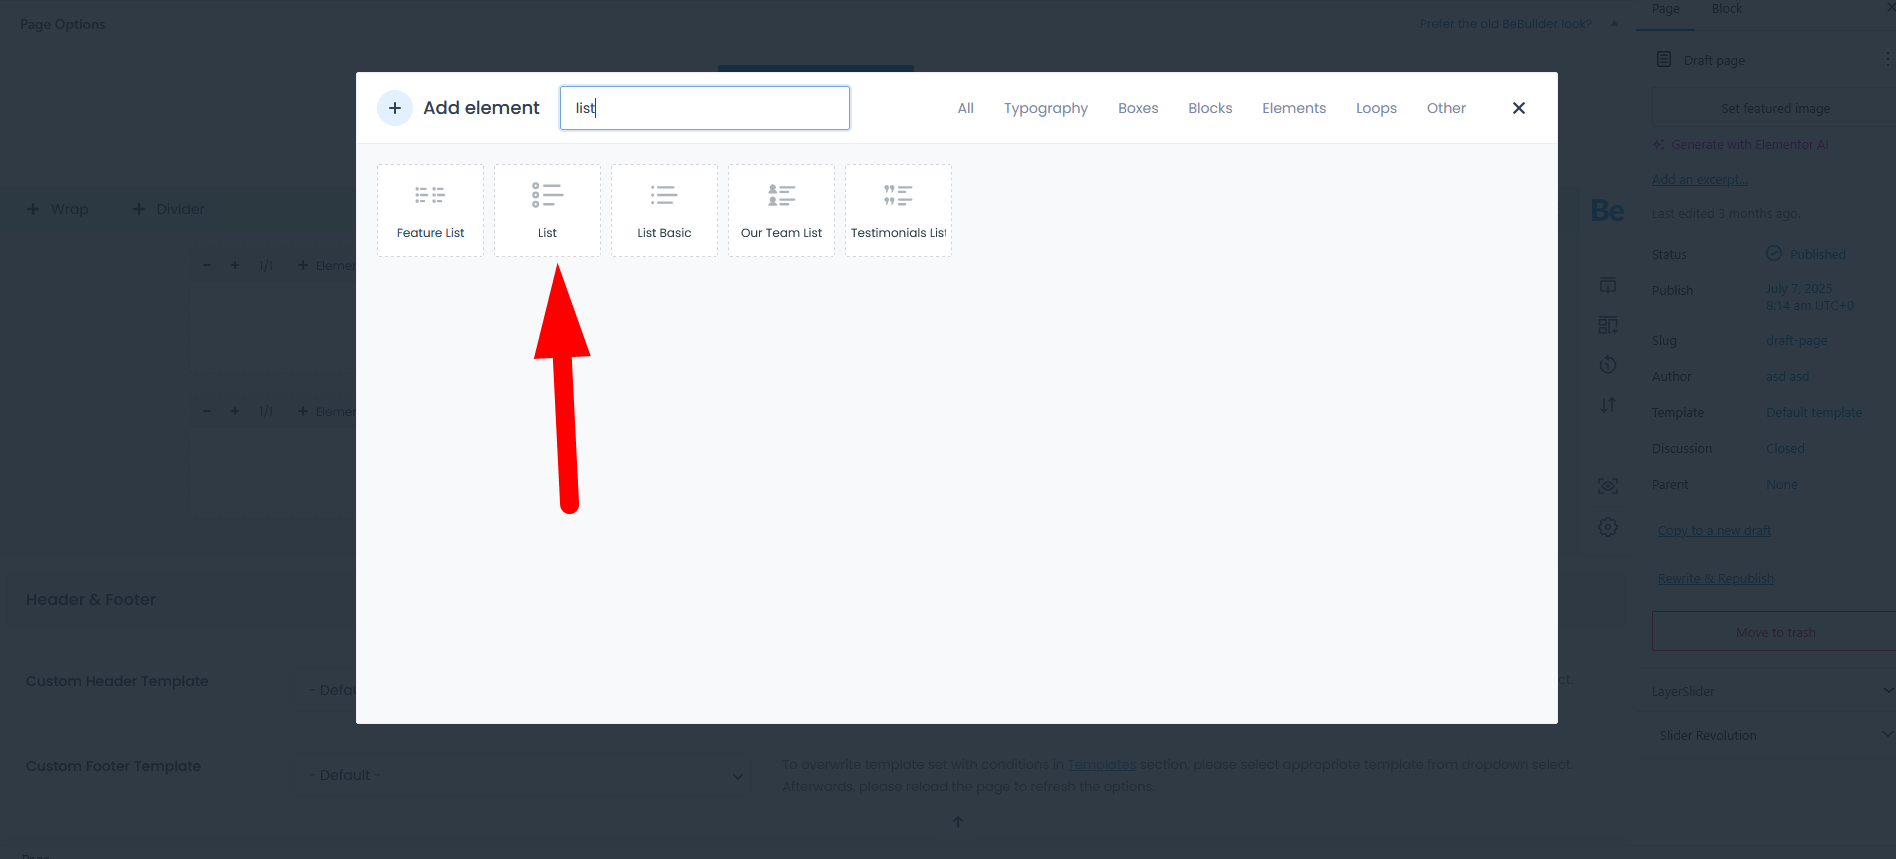The height and width of the screenshot is (859, 1896).
Task: Click the plus icon beside Add element
Action: [x=395, y=108]
